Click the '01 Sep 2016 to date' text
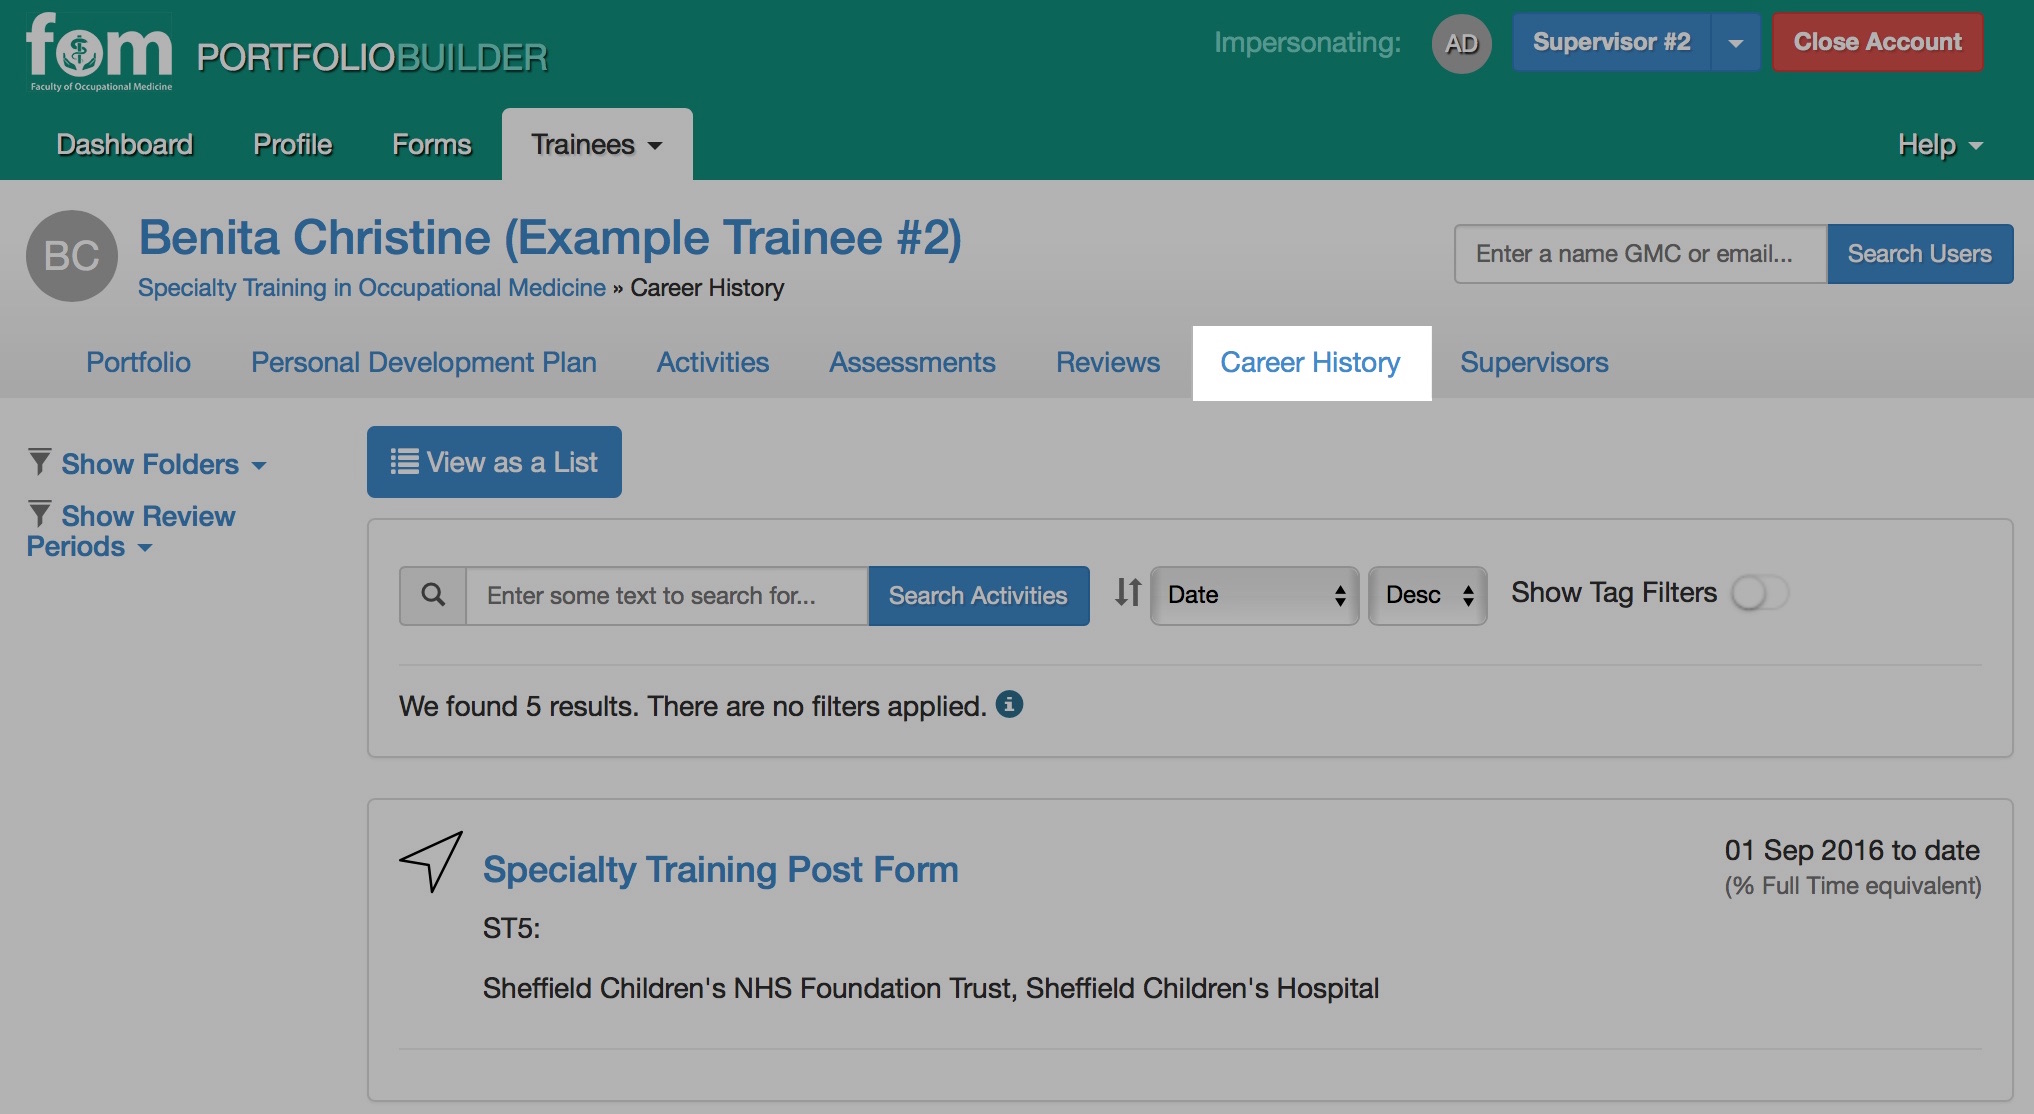The width and height of the screenshot is (2034, 1114). pyautogui.click(x=1851, y=850)
